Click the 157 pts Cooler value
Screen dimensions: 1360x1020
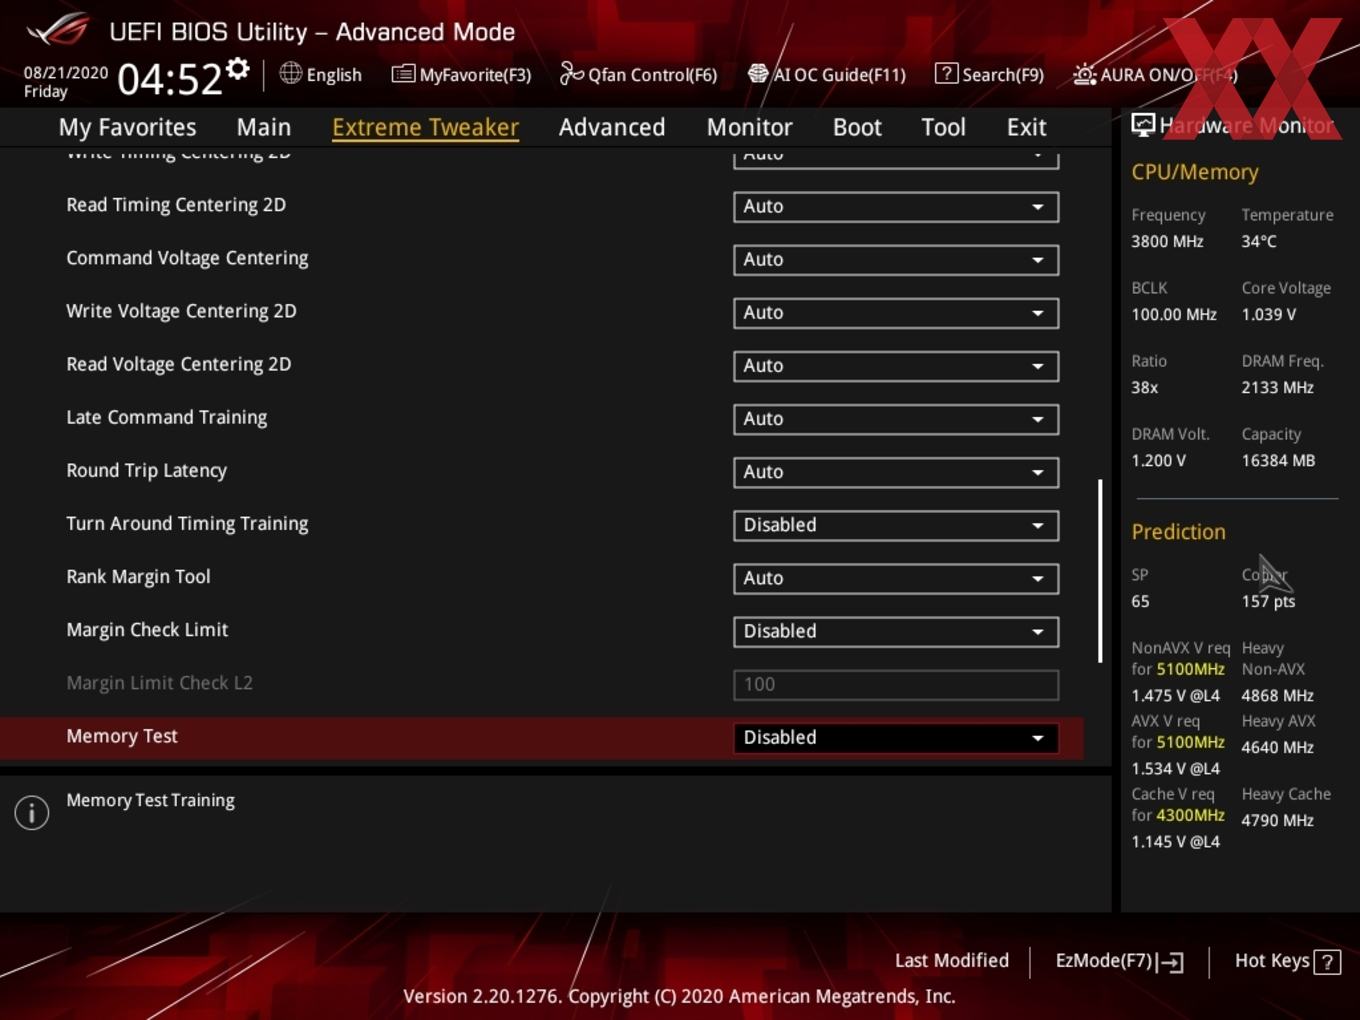click(1268, 601)
